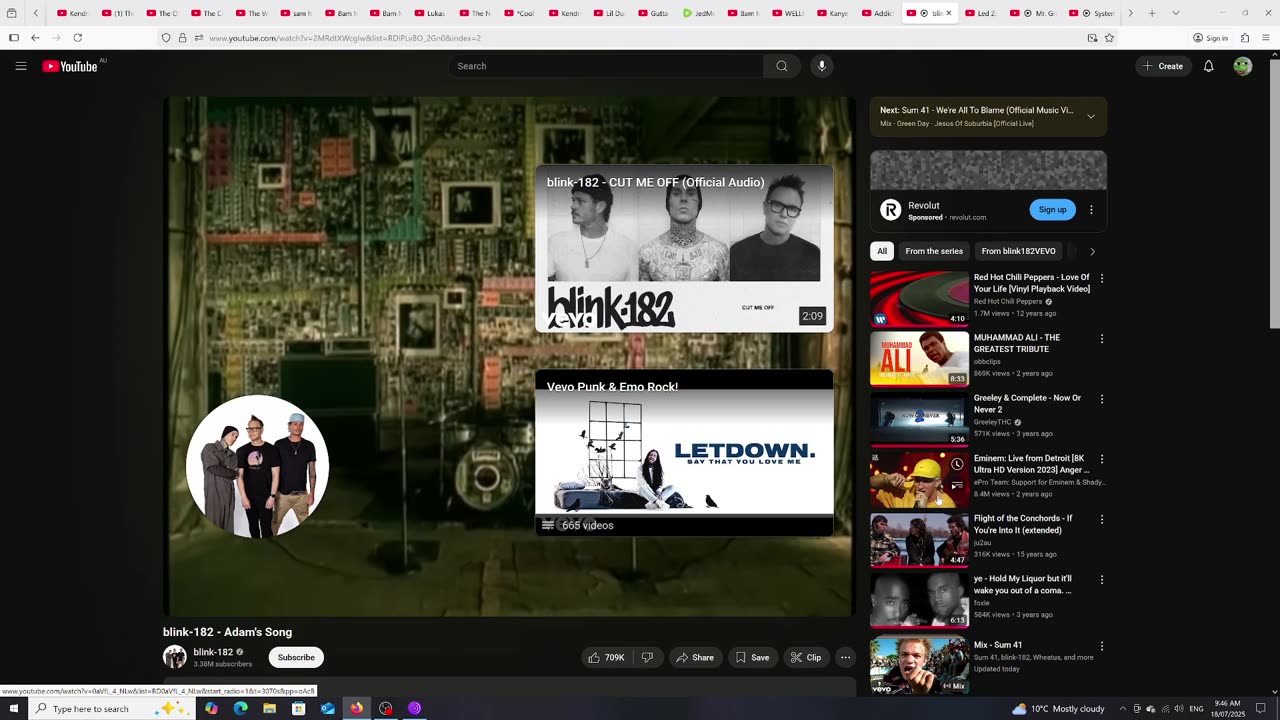This screenshot has height=720, width=1280.
Task: Open the Flight of the Conchords video title
Action: pyautogui.click(x=1023, y=524)
